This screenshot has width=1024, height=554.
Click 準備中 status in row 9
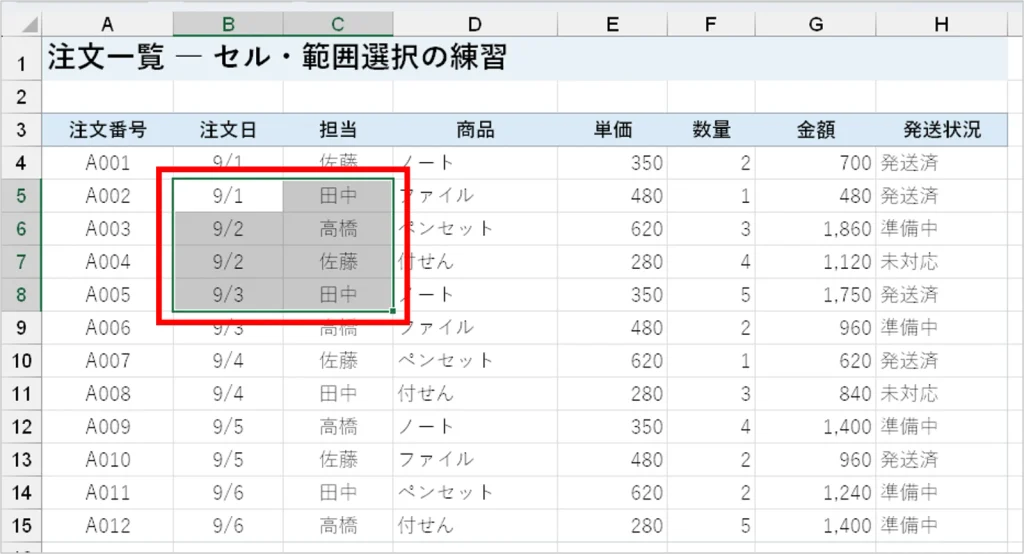click(x=941, y=327)
